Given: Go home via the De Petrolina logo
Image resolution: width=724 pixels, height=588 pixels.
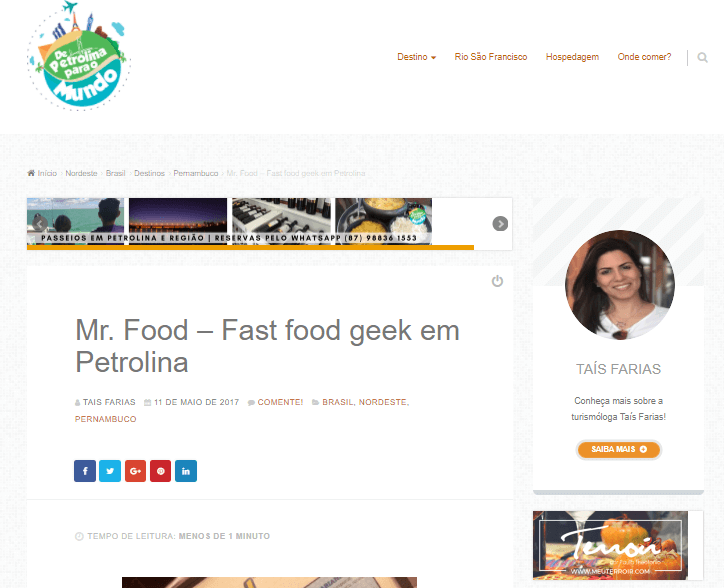Looking at the screenshot, I should tap(78, 56).
